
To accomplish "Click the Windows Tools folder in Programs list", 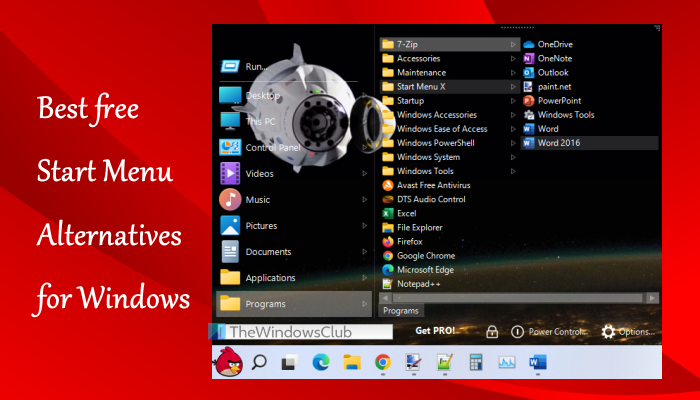I will coord(450,171).
